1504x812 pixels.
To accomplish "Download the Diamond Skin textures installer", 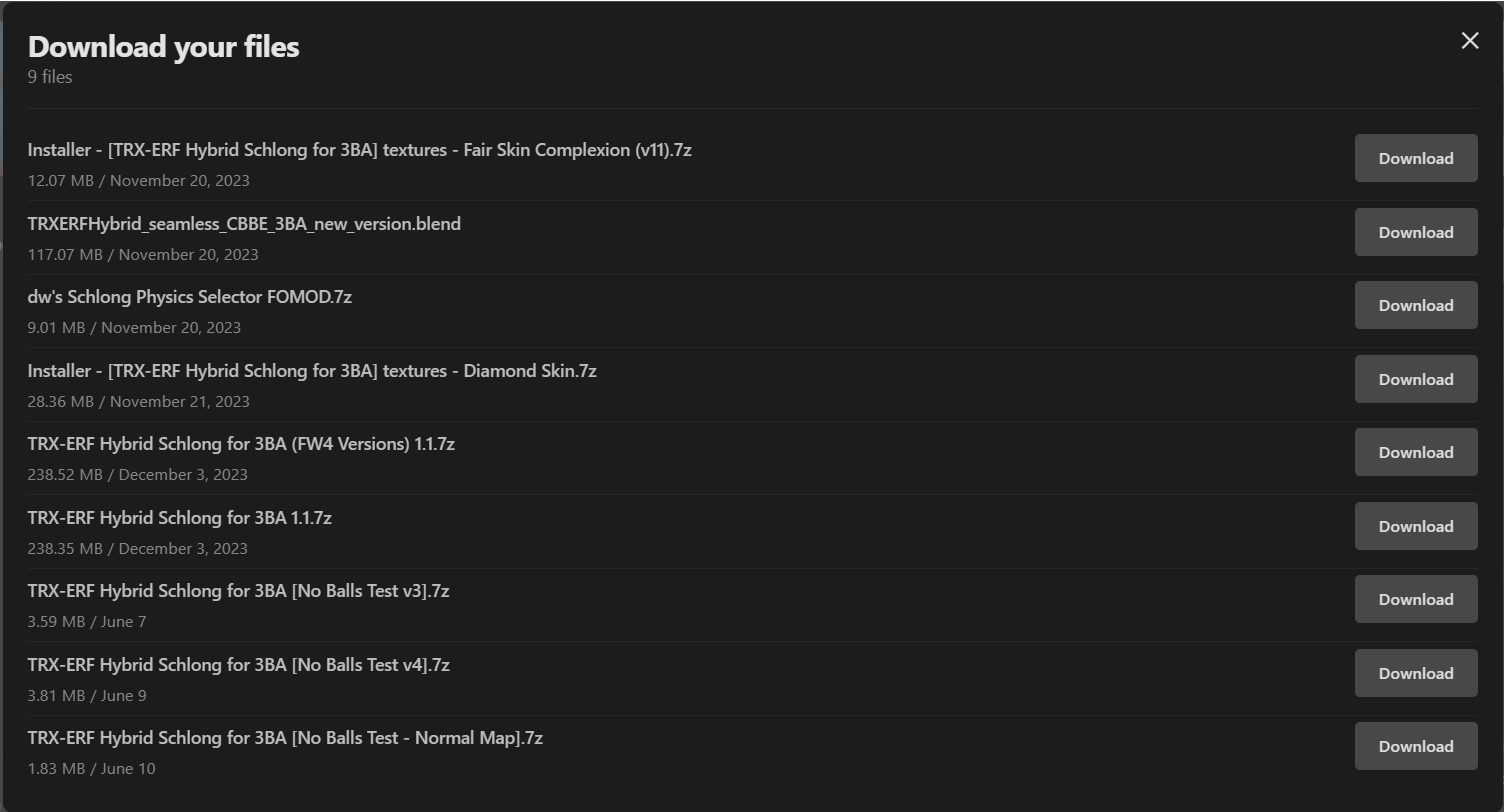I will coord(1416,379).
